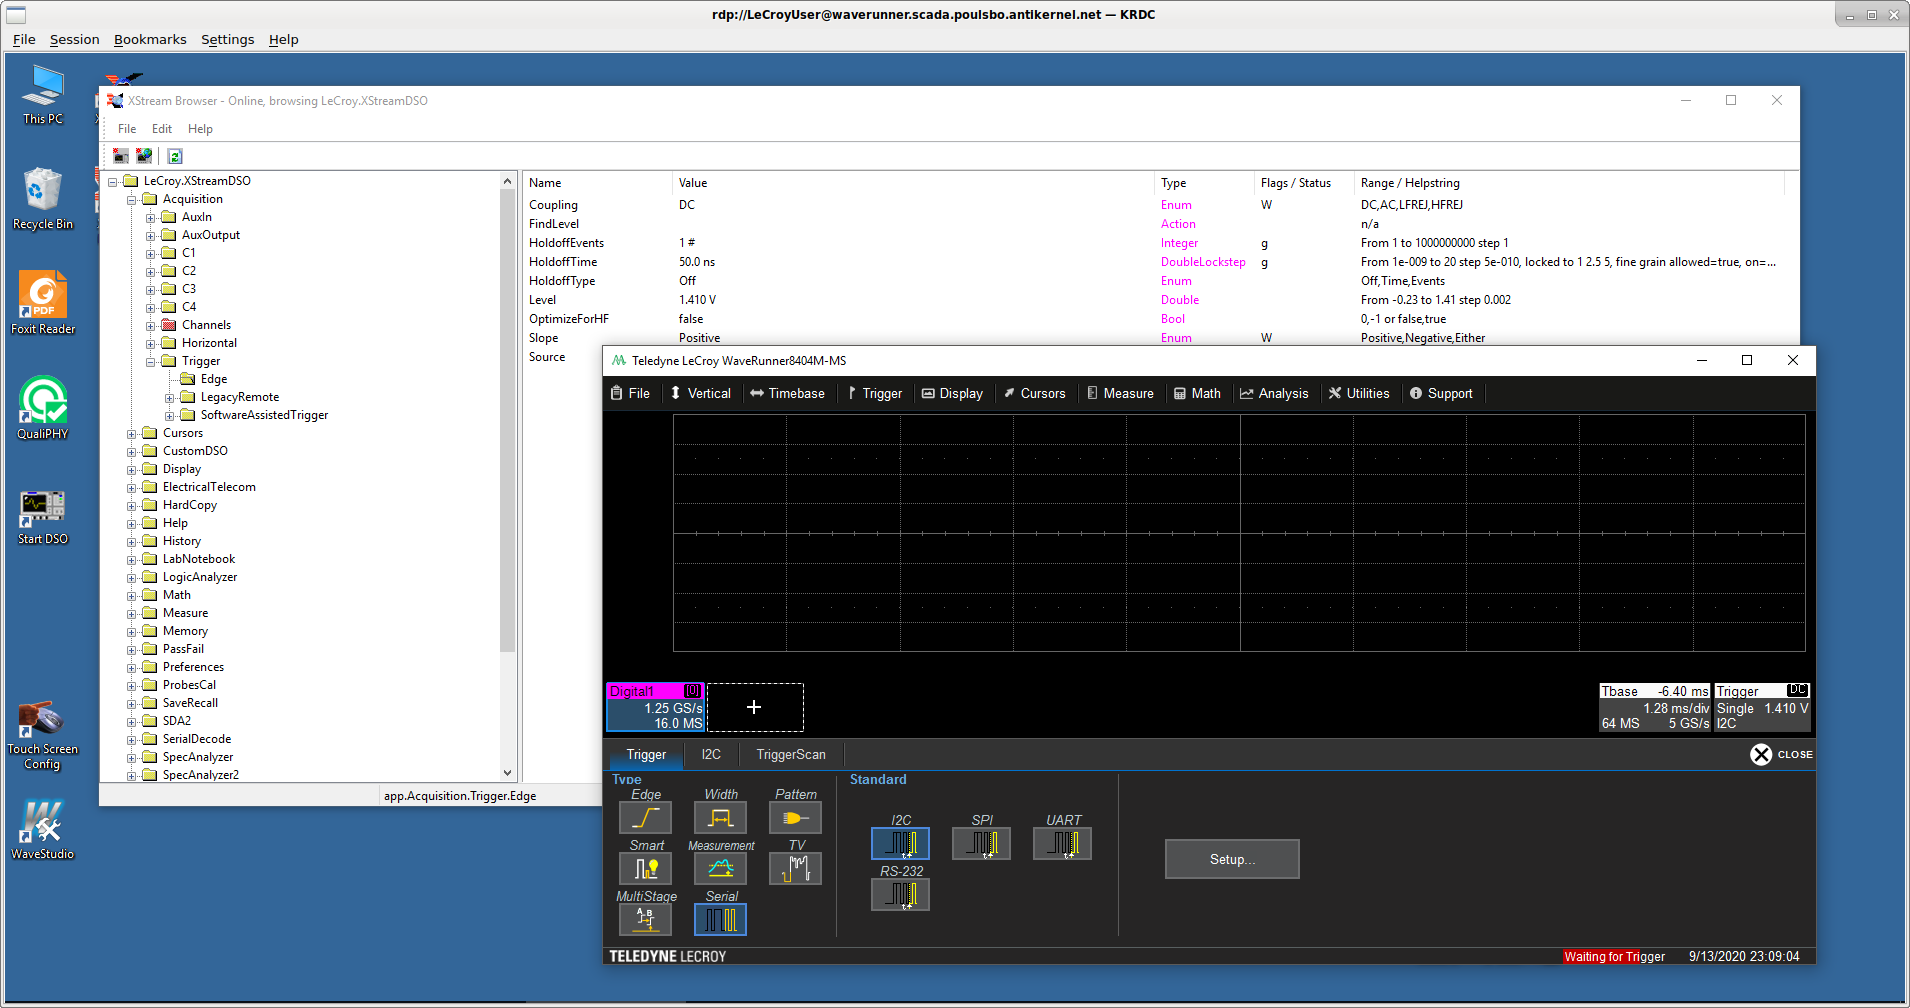1910x1008 pixels.
Task: Click the tree panel scroll-down arrow
Action: (x=507, y=773)
